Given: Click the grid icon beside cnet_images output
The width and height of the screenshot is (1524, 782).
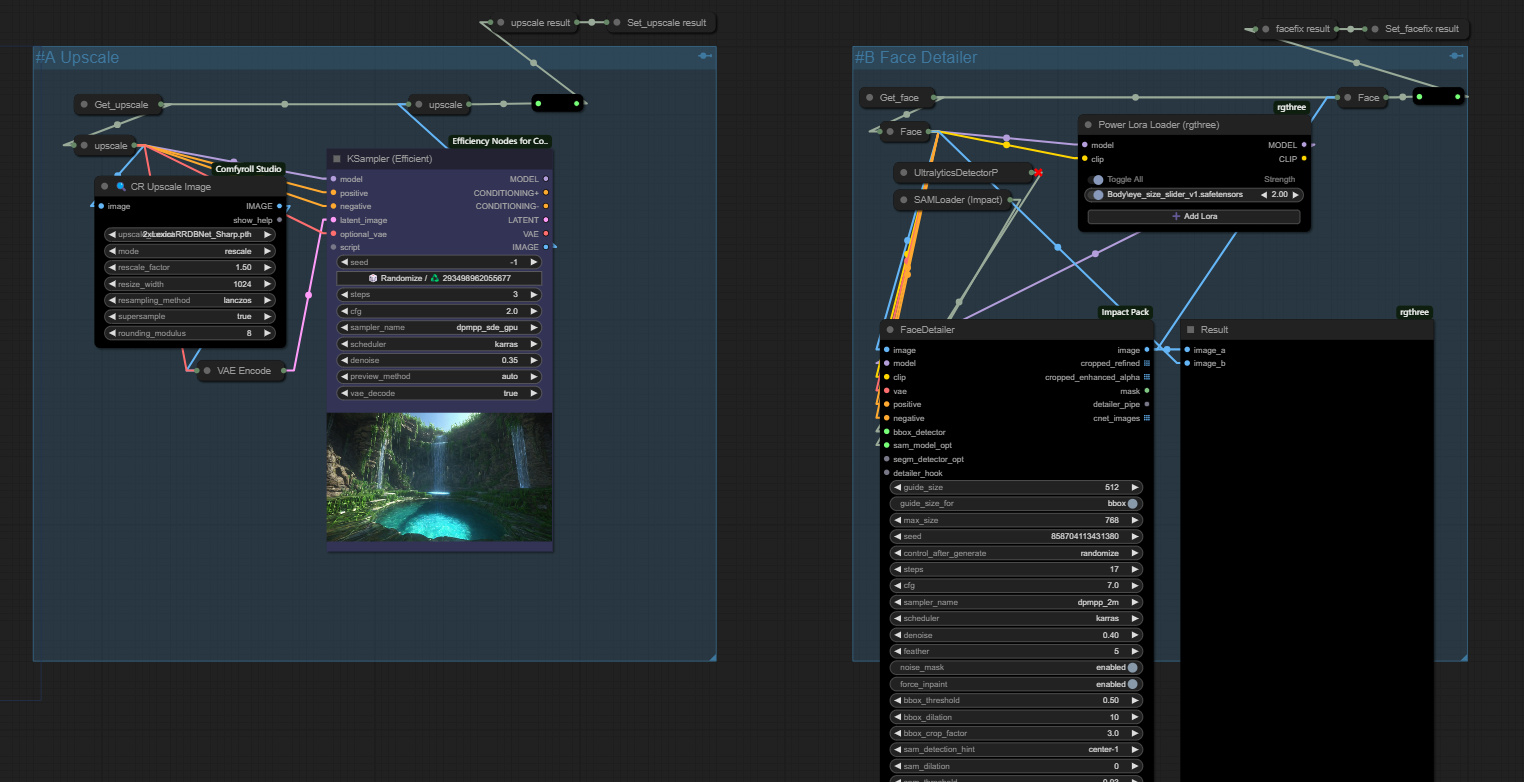Looking at the screenshot, I should 1146,418.
